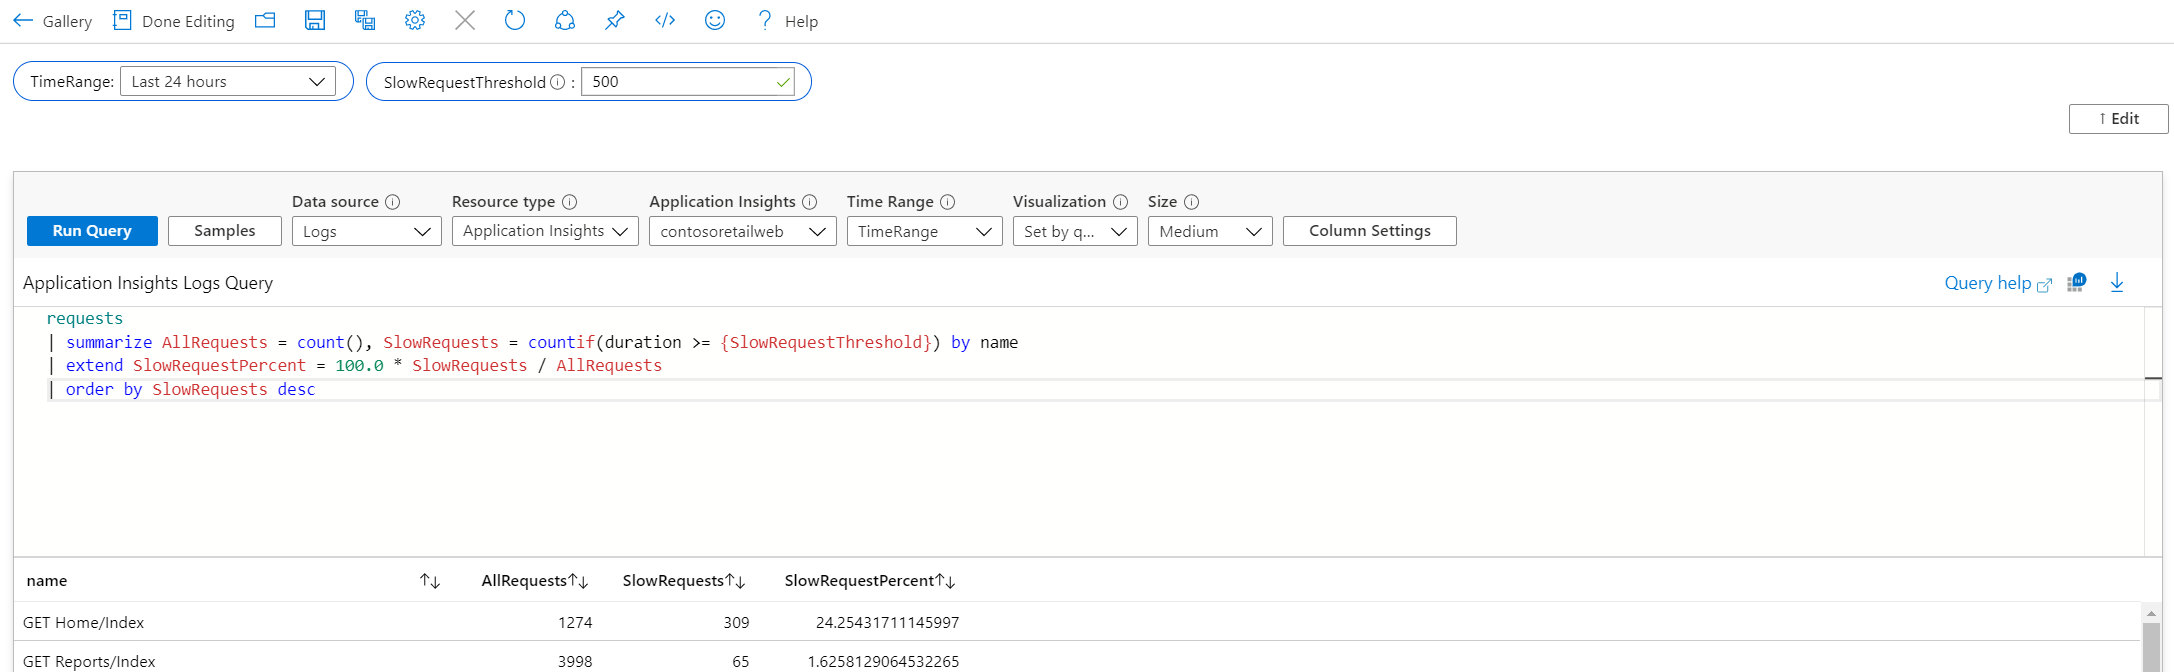The width and height of the screenshot is (2174, 672).
Task: Sort by the name column arrows
Action: 430,581
